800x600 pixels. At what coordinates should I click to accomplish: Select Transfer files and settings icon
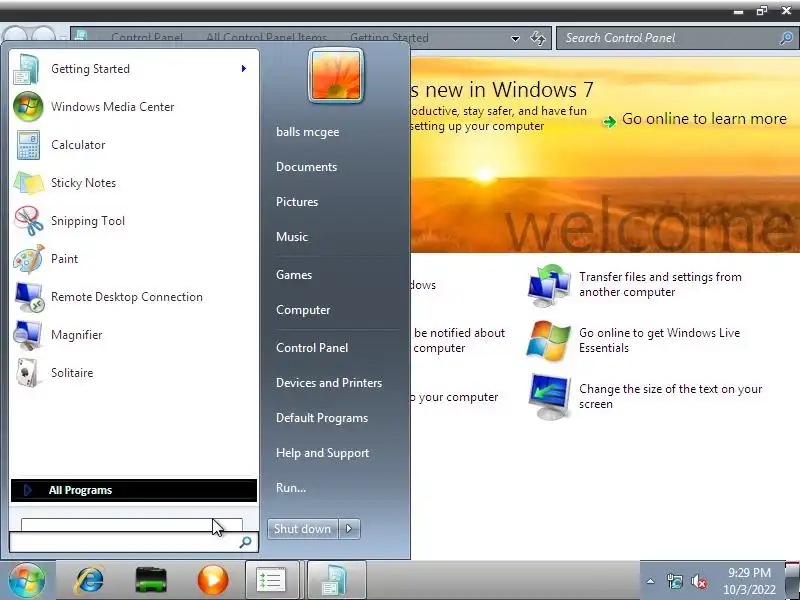tap(549, 285)
